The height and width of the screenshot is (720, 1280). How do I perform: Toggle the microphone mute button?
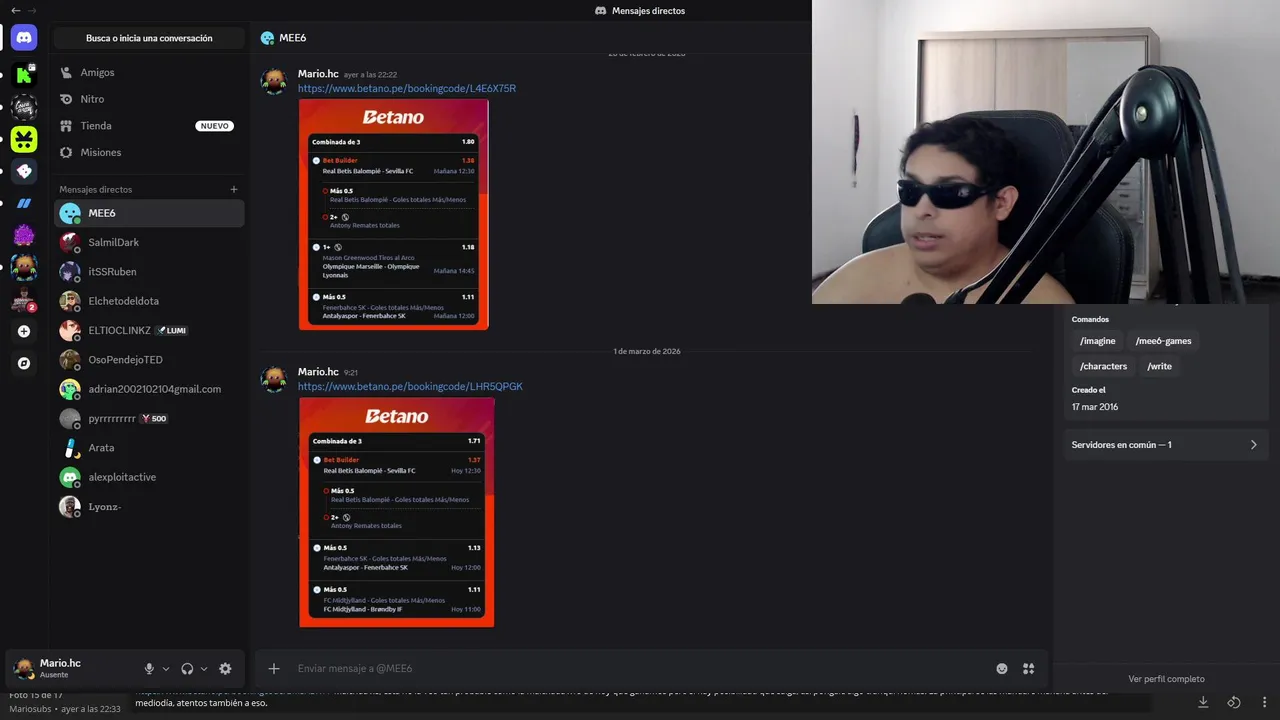click(149, 669)
